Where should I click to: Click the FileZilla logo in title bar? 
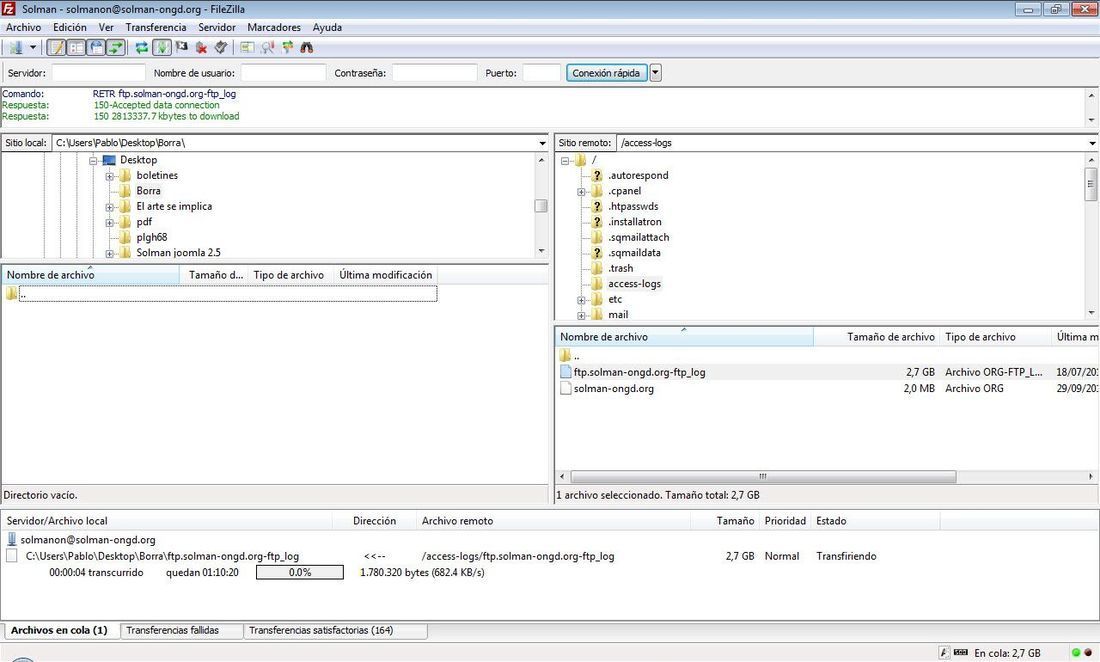pos(9,9)
